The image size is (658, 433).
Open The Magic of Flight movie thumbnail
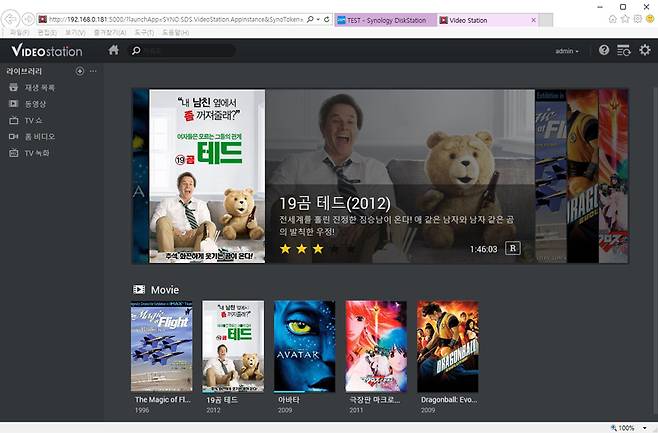162,346
